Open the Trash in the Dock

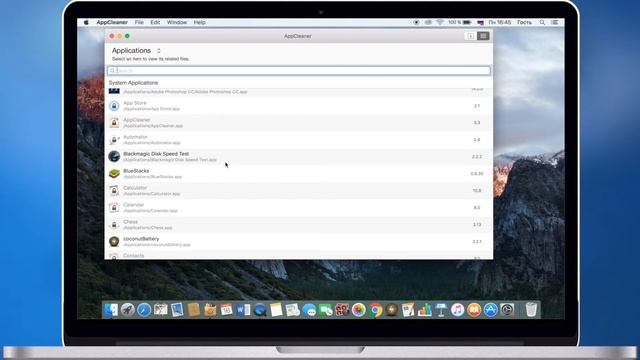tap(531, 310)
